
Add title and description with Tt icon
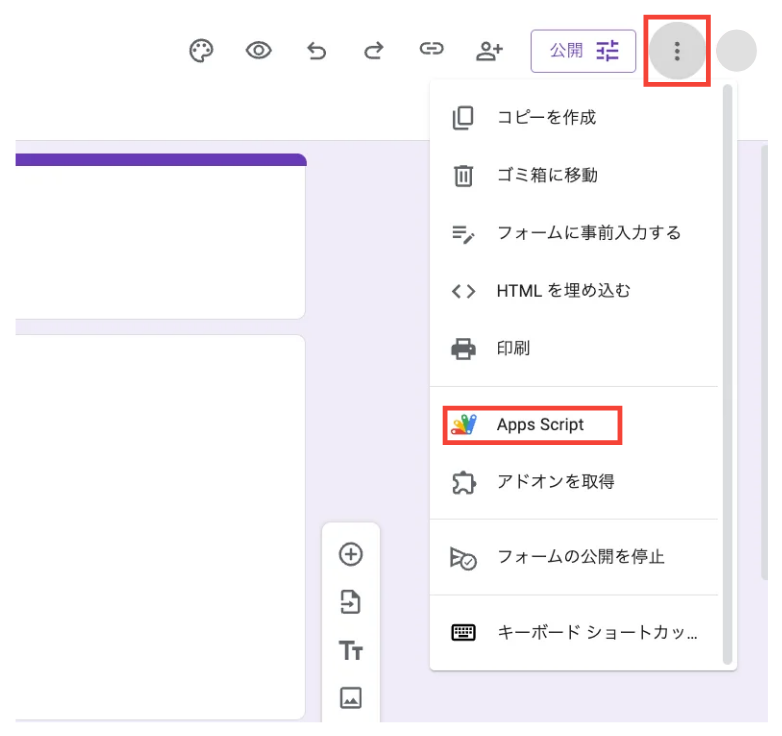coord(351,650)
